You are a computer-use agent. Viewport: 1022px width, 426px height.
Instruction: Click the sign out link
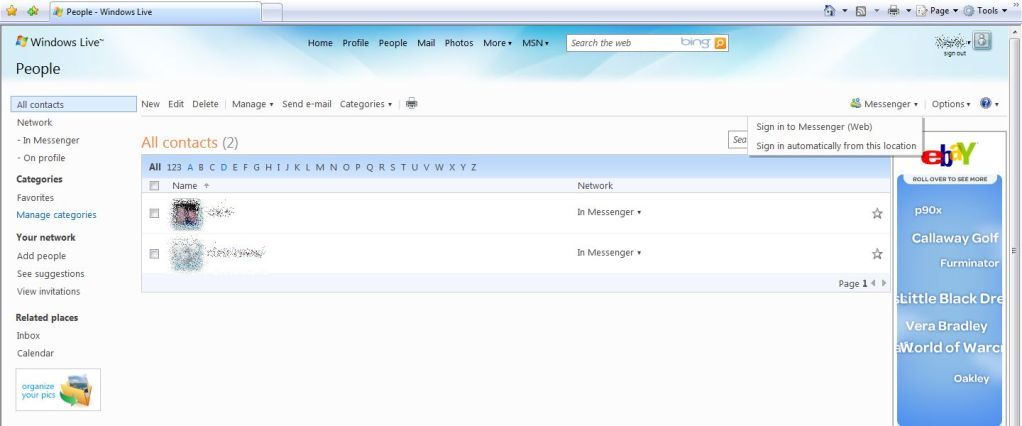pyautogui.click(x=954, y=53)
